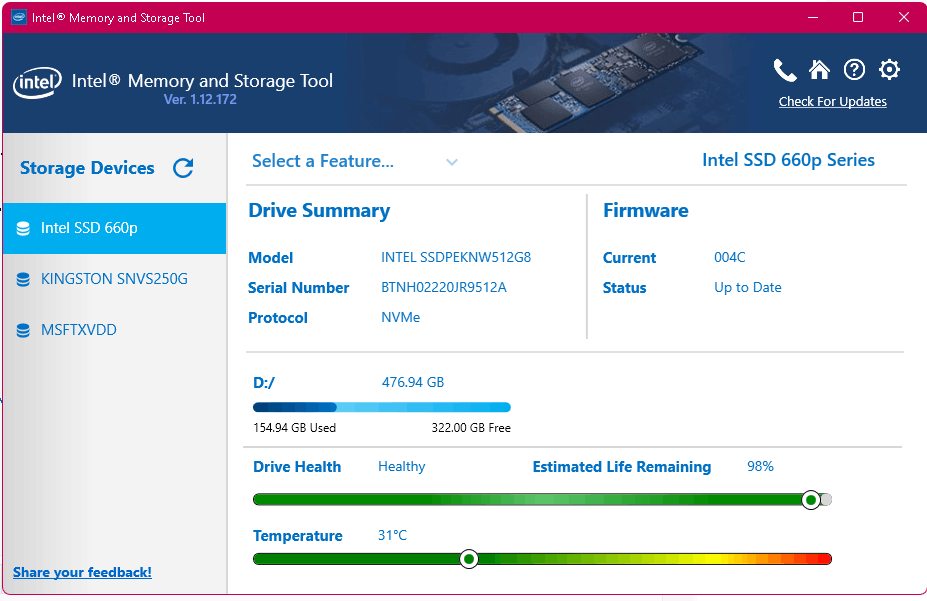
Task: Click the D:/ disk usage bar
Action: 381,407
